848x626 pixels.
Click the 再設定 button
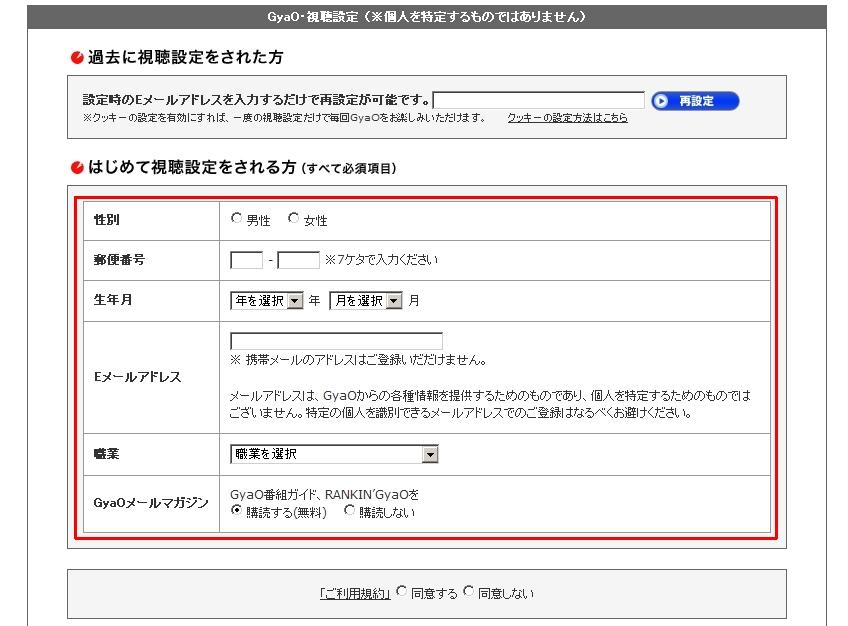tap(695, 101)
